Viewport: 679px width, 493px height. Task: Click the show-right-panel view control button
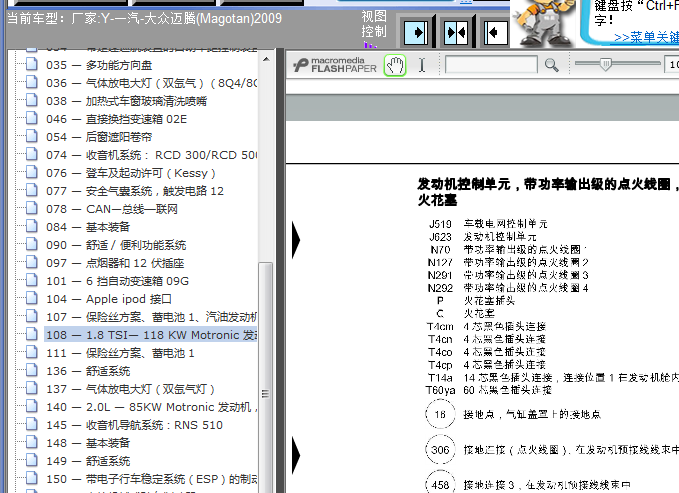point(416,32)
